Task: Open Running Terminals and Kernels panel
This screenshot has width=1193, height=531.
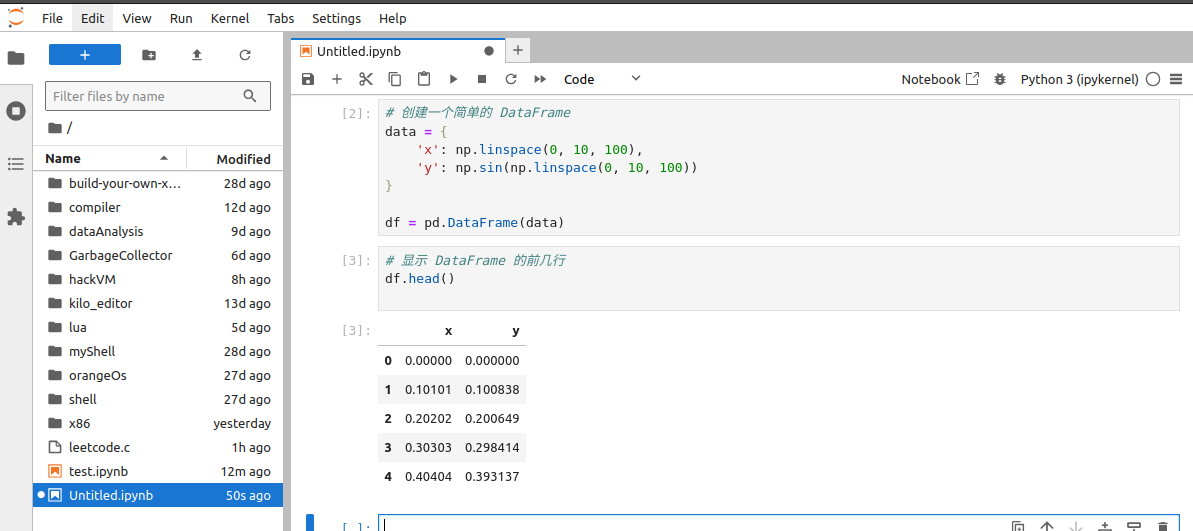Action: [16, 111]
